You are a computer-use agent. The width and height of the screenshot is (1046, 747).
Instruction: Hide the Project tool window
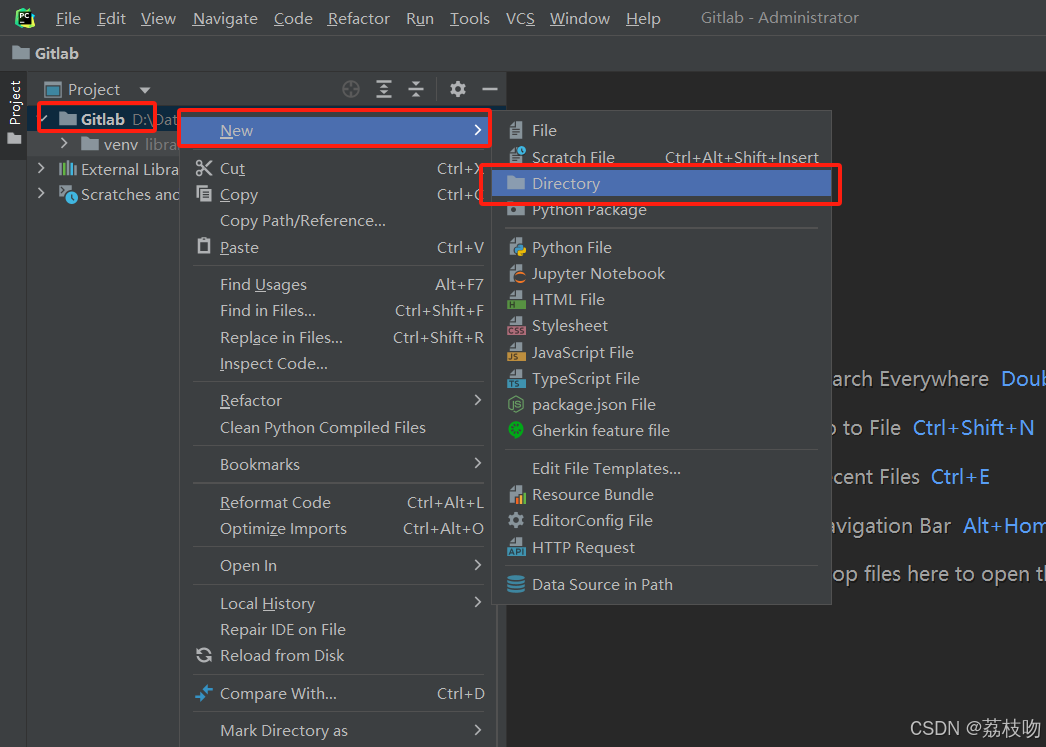pyautogui.click(x=490, y=89)
